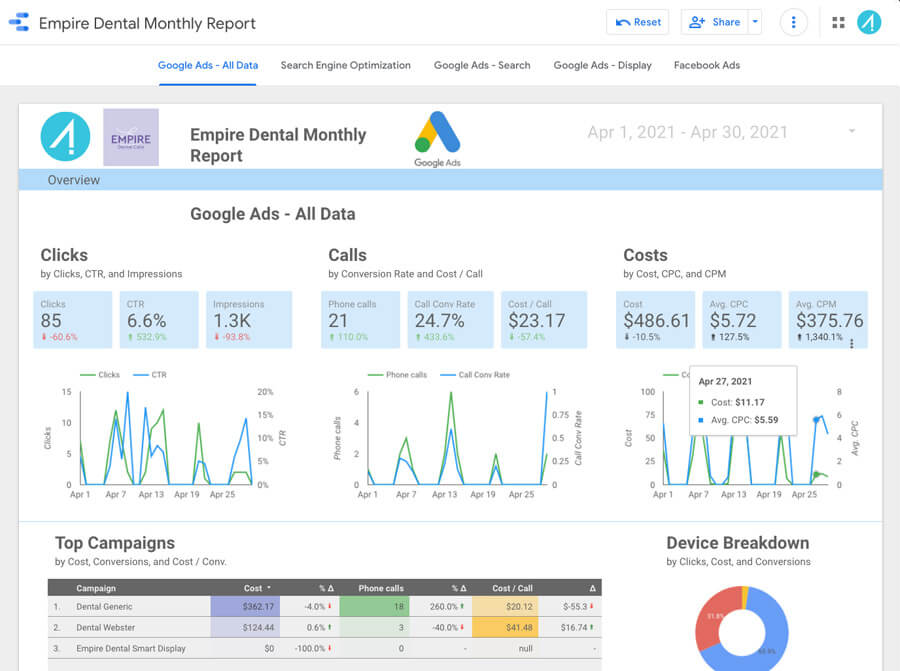Select the Dental Webster campaign row
The width and height of the screenshot is (900, 671).
[324, 627]
